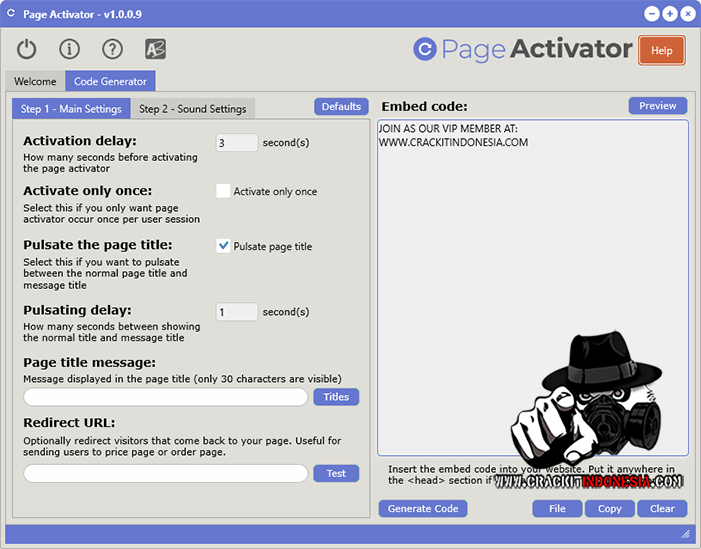
Task: Open the Titles list button
Action: 336,397
